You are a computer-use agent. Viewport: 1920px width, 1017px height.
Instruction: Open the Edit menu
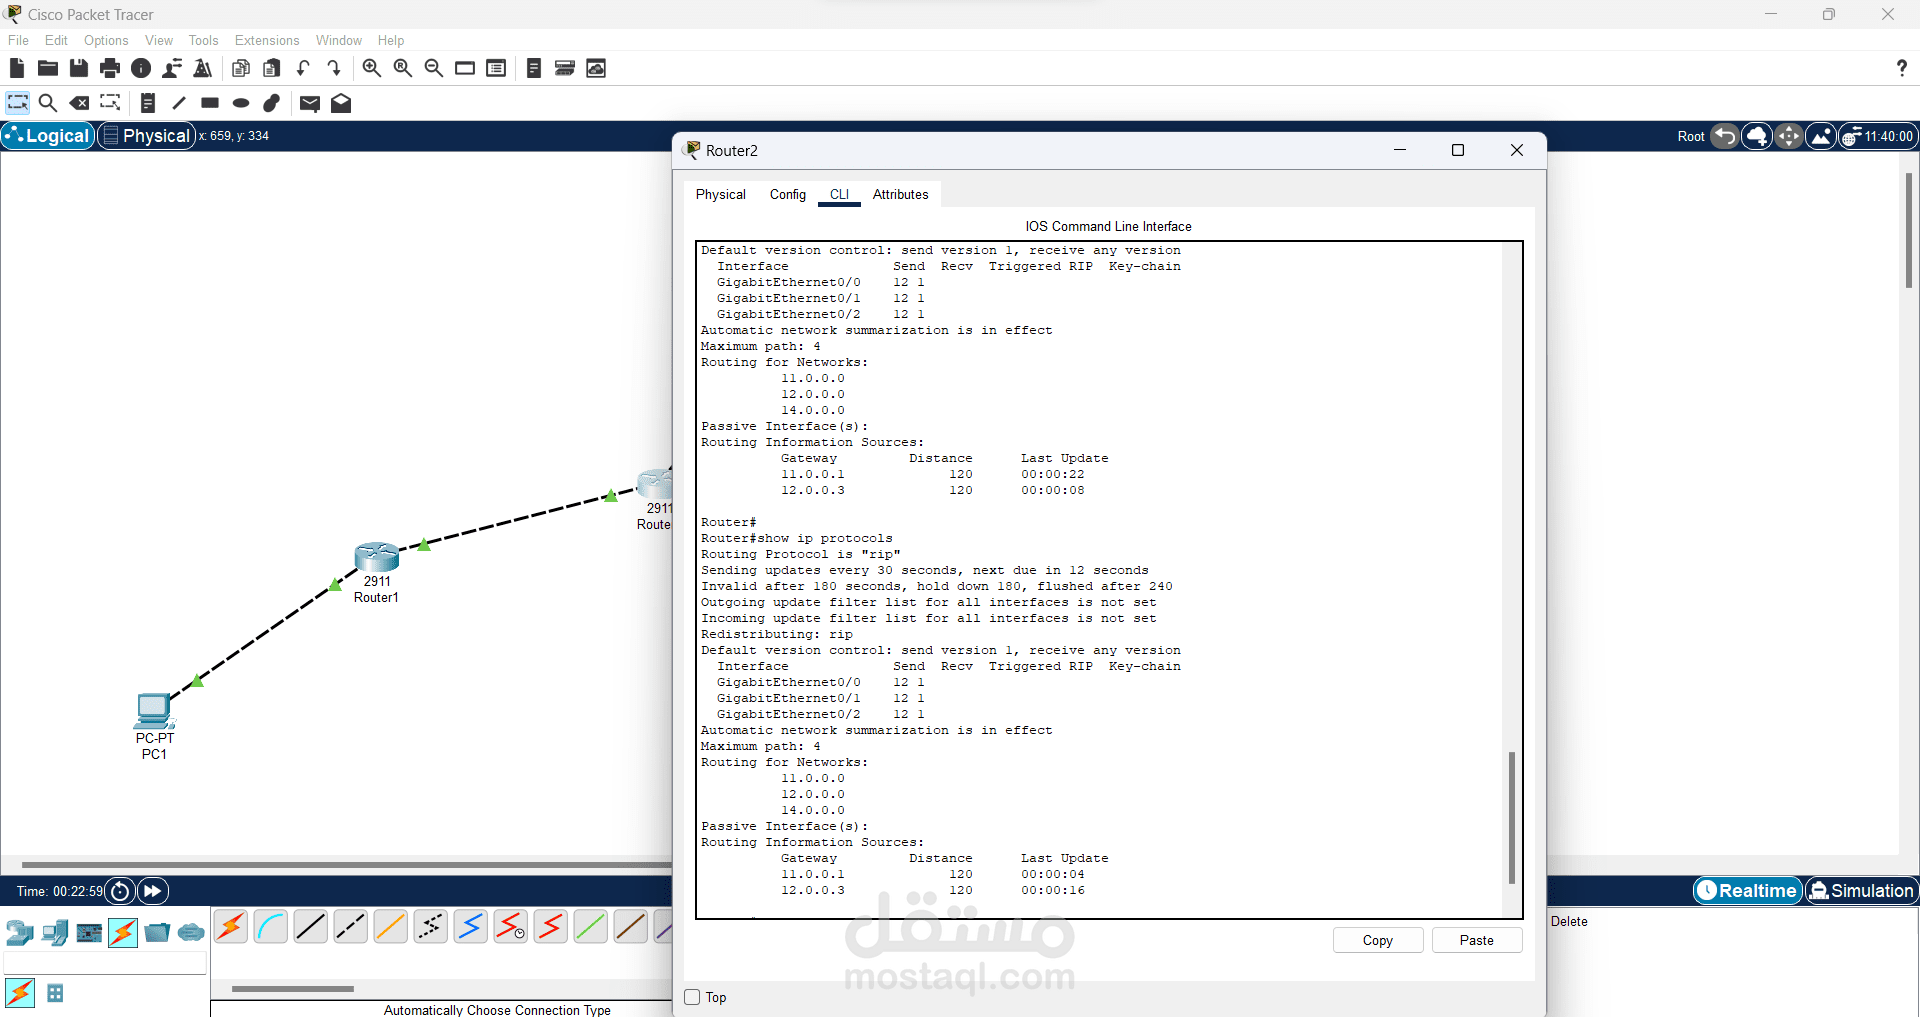[x=56, y=40]
